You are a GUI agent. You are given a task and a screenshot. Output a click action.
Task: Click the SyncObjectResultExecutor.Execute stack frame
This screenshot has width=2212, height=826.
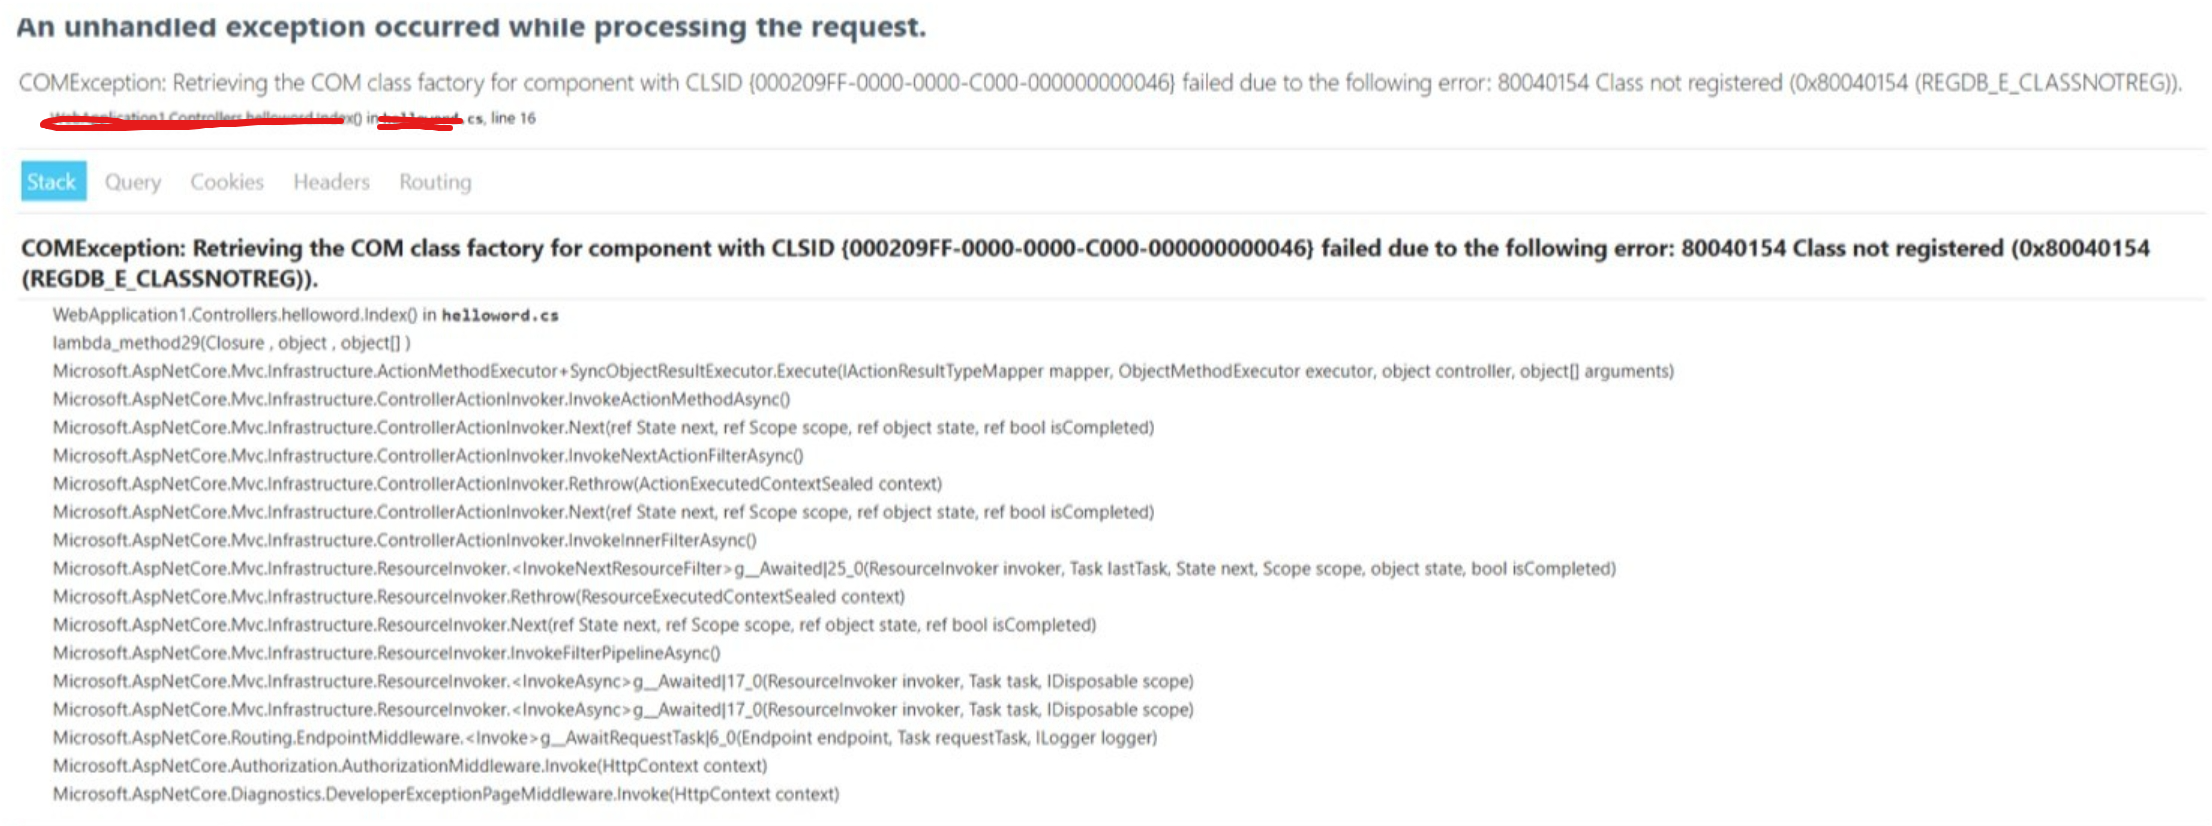(862, 371)
